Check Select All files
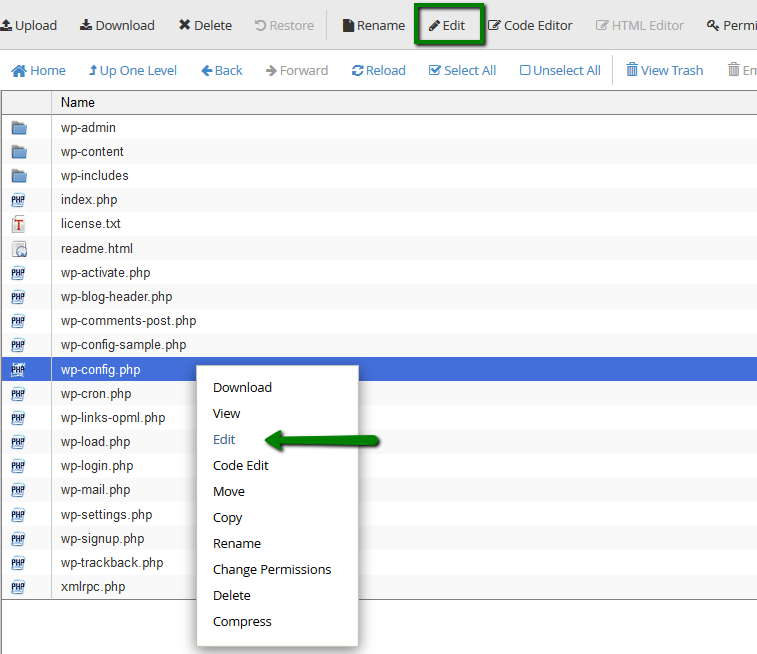Viewport: 757px width, 654px height. point(462,70)
